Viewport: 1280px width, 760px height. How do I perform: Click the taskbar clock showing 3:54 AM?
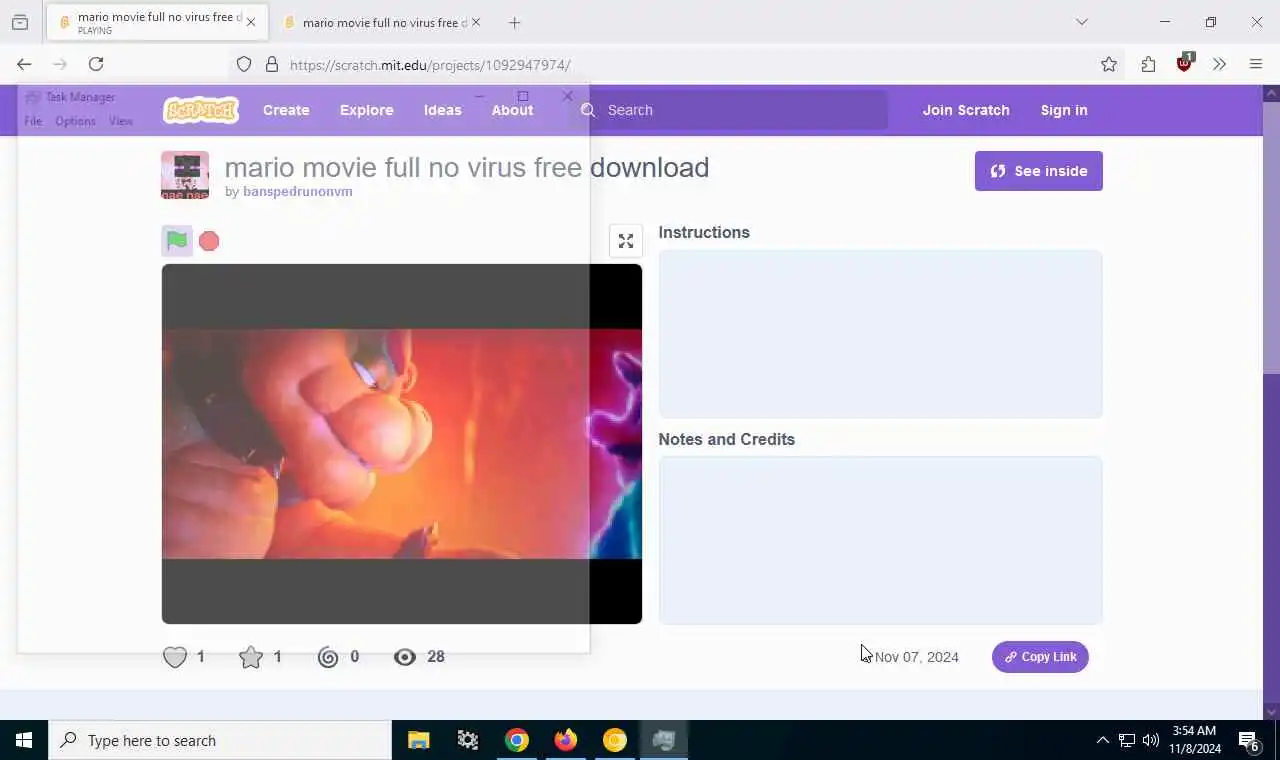(1195, 740)
